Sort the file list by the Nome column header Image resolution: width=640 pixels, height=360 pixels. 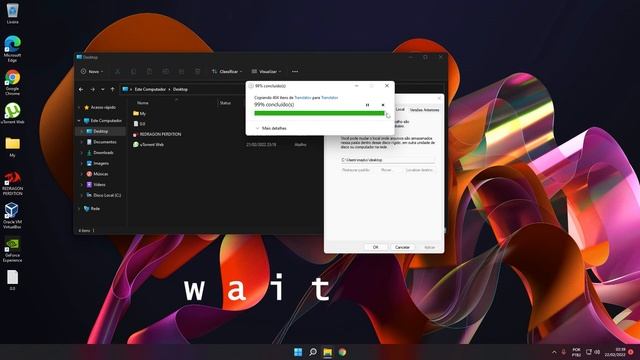pyautogui.click(x=143, y=103)
